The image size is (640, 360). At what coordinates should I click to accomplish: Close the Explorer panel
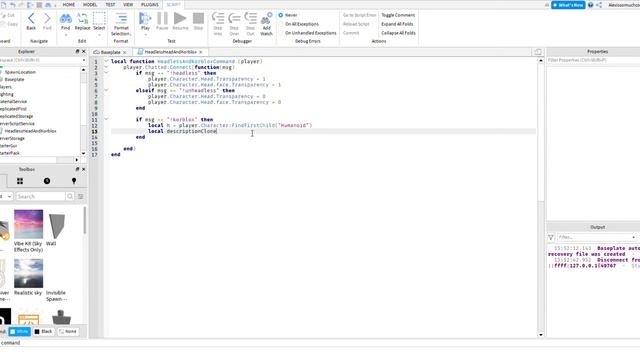pos(84,52)
